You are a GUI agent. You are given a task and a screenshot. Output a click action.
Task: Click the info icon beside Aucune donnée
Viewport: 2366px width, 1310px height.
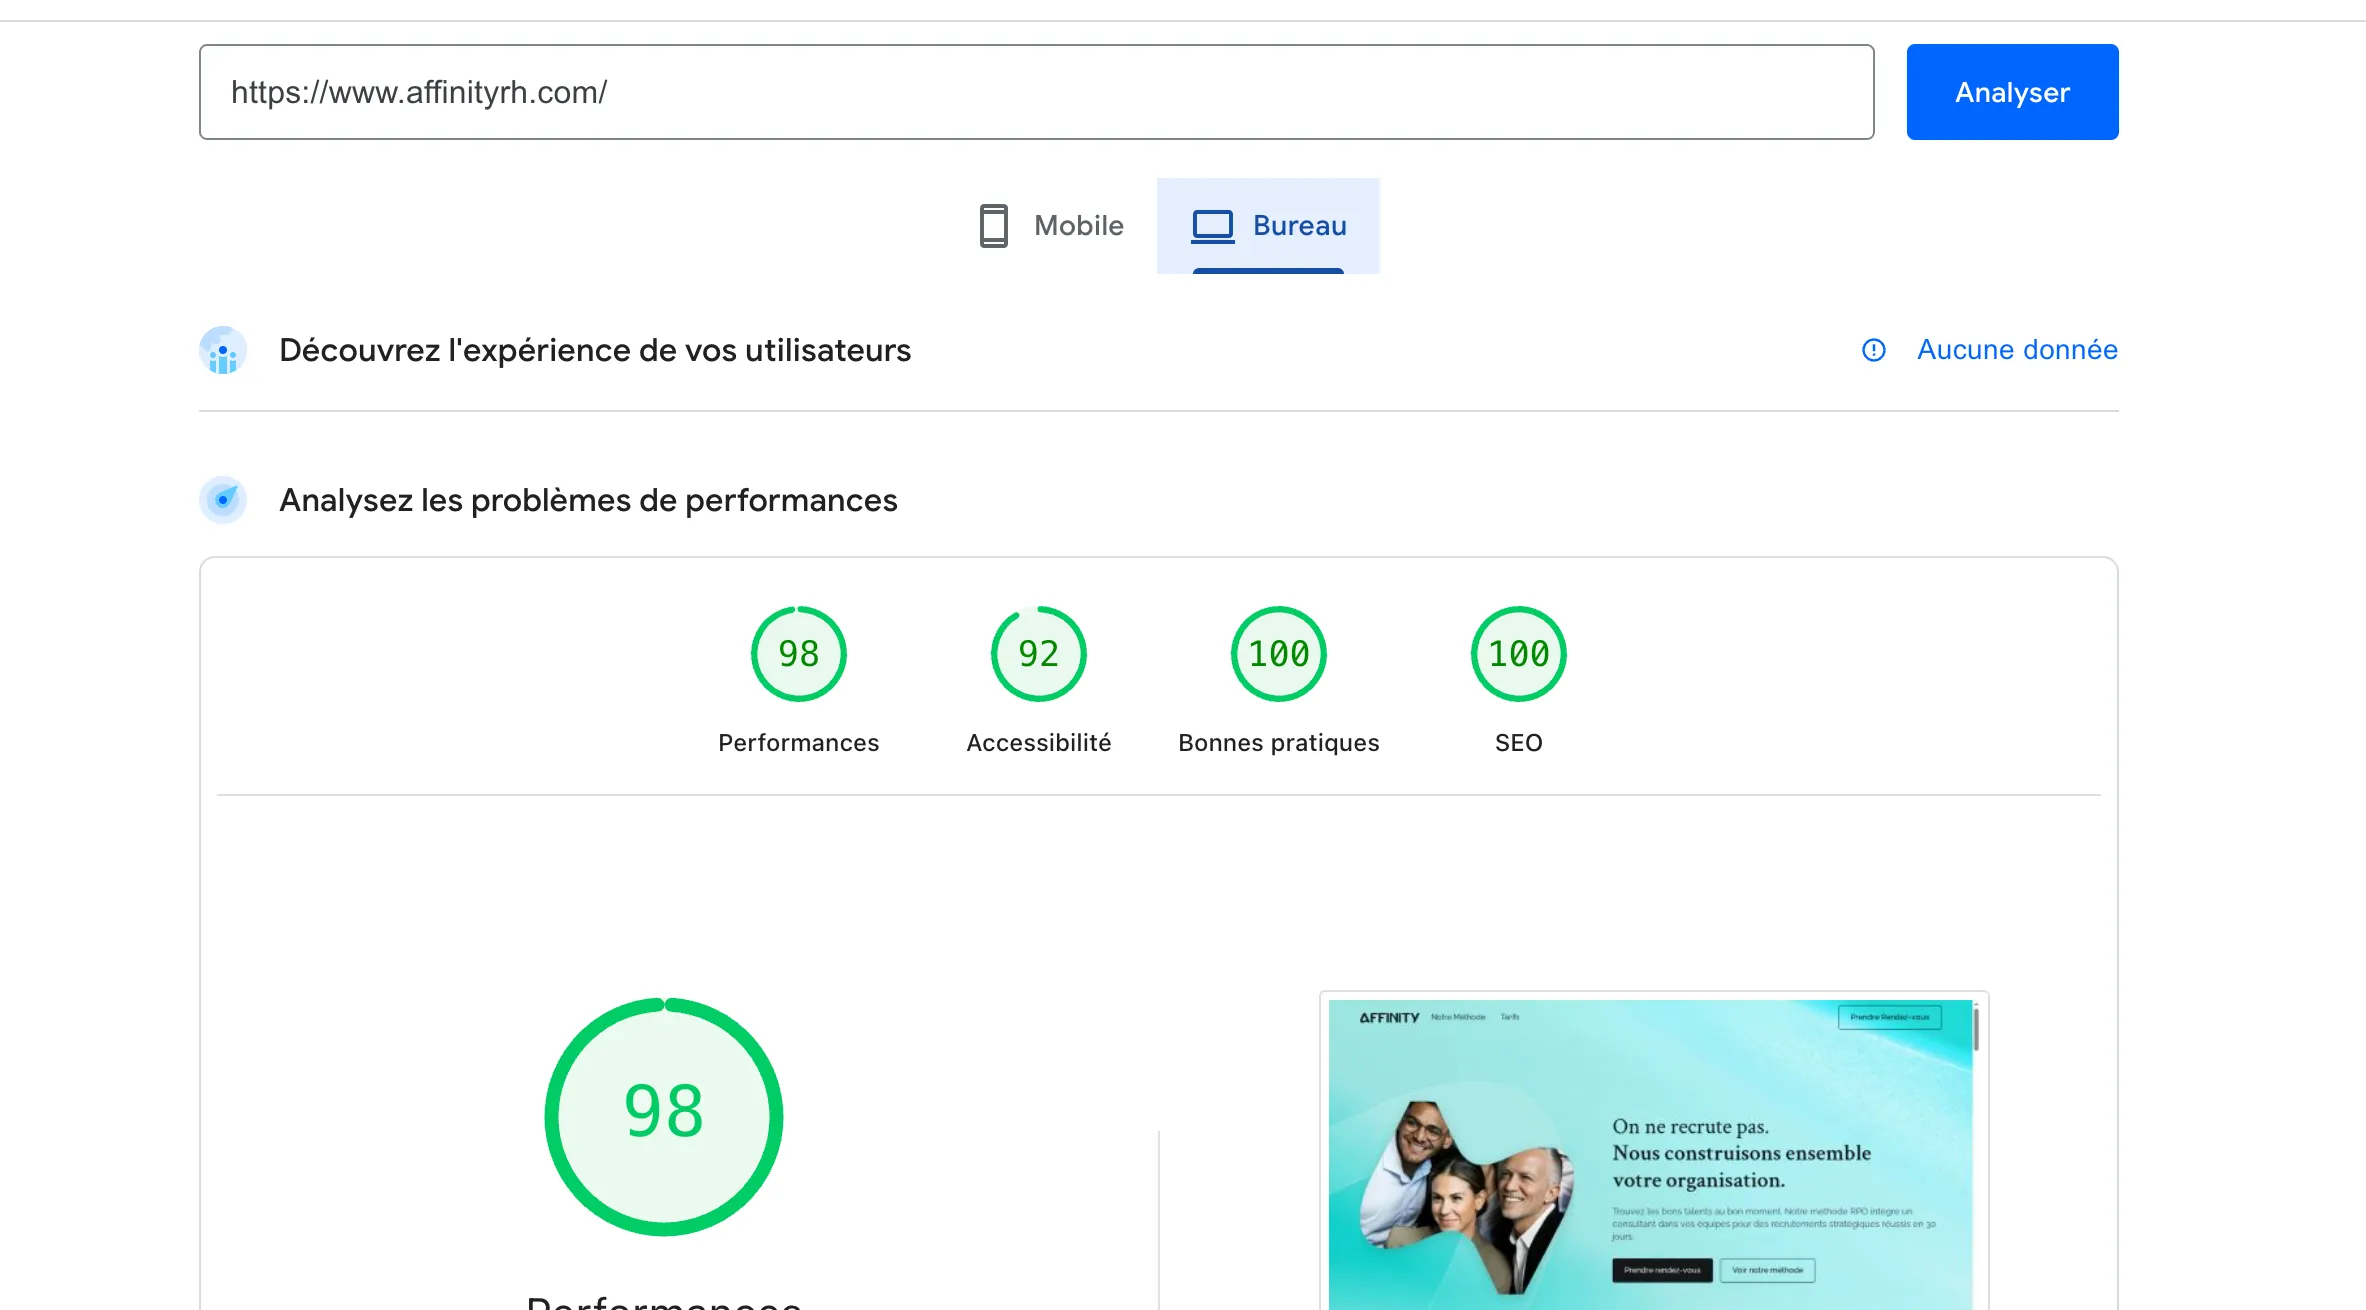point(1873,350)
